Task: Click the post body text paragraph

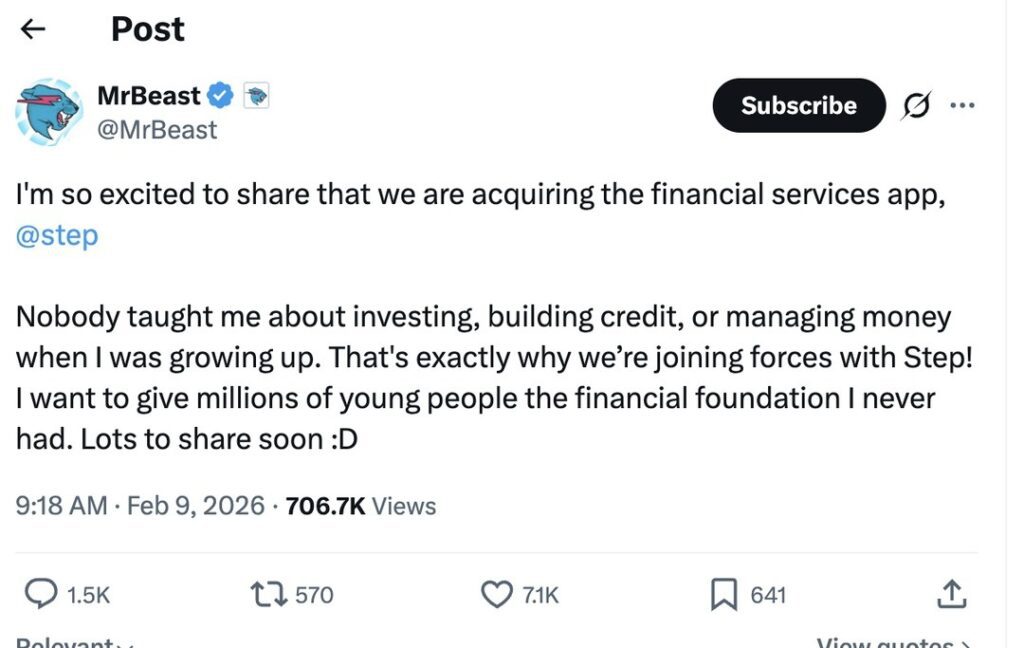Action: pyautogui.click(x=480, y=378)
